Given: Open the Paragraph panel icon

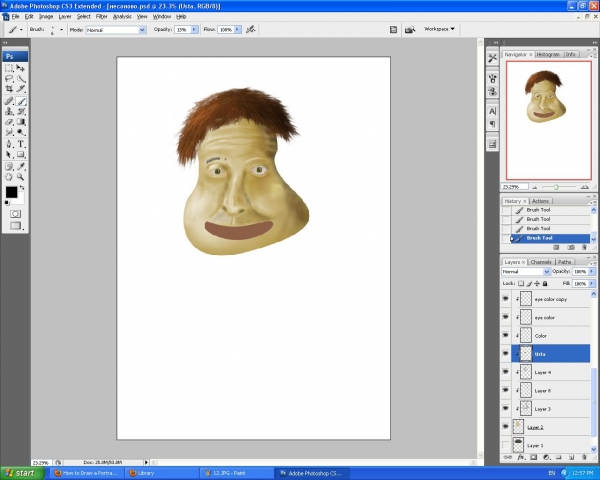Looking at the screenshot, I should (492, 124).
